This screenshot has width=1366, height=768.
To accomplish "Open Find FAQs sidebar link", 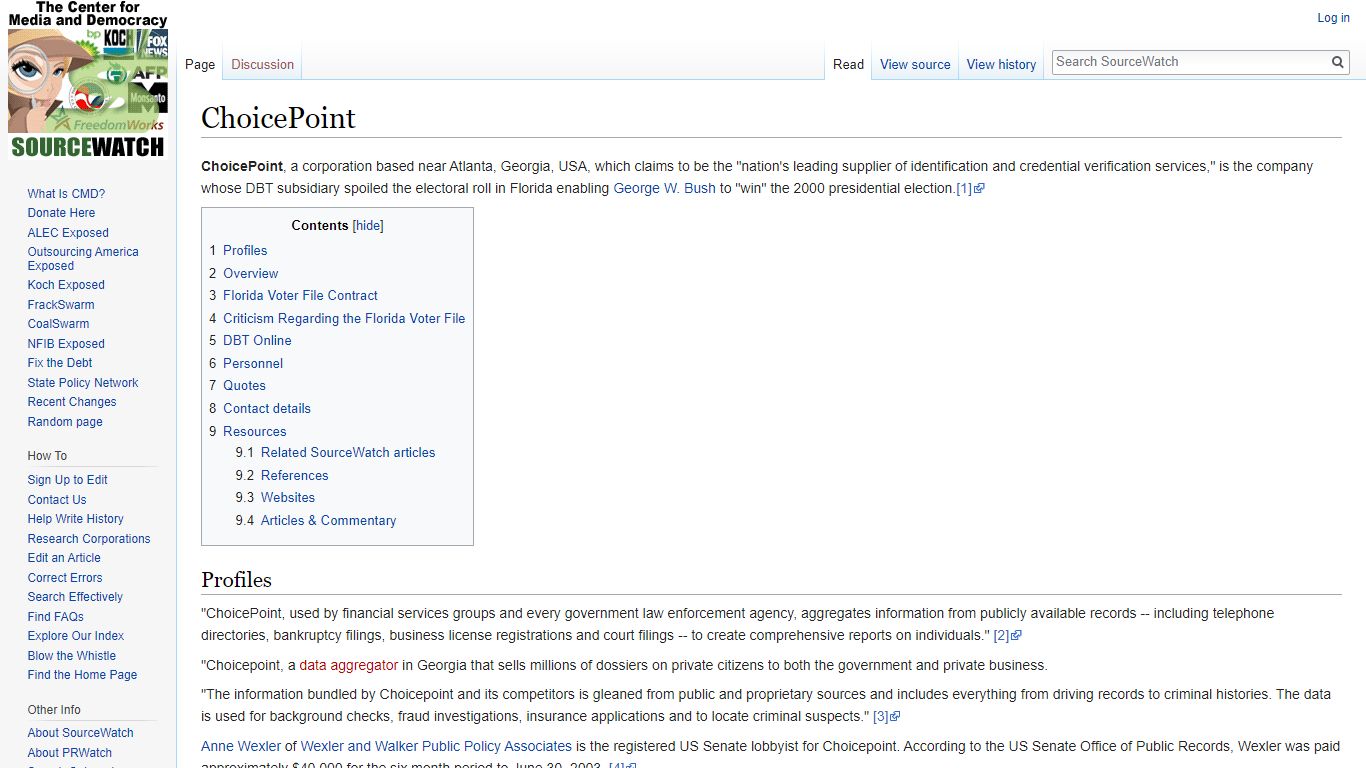I will [56, 617].
